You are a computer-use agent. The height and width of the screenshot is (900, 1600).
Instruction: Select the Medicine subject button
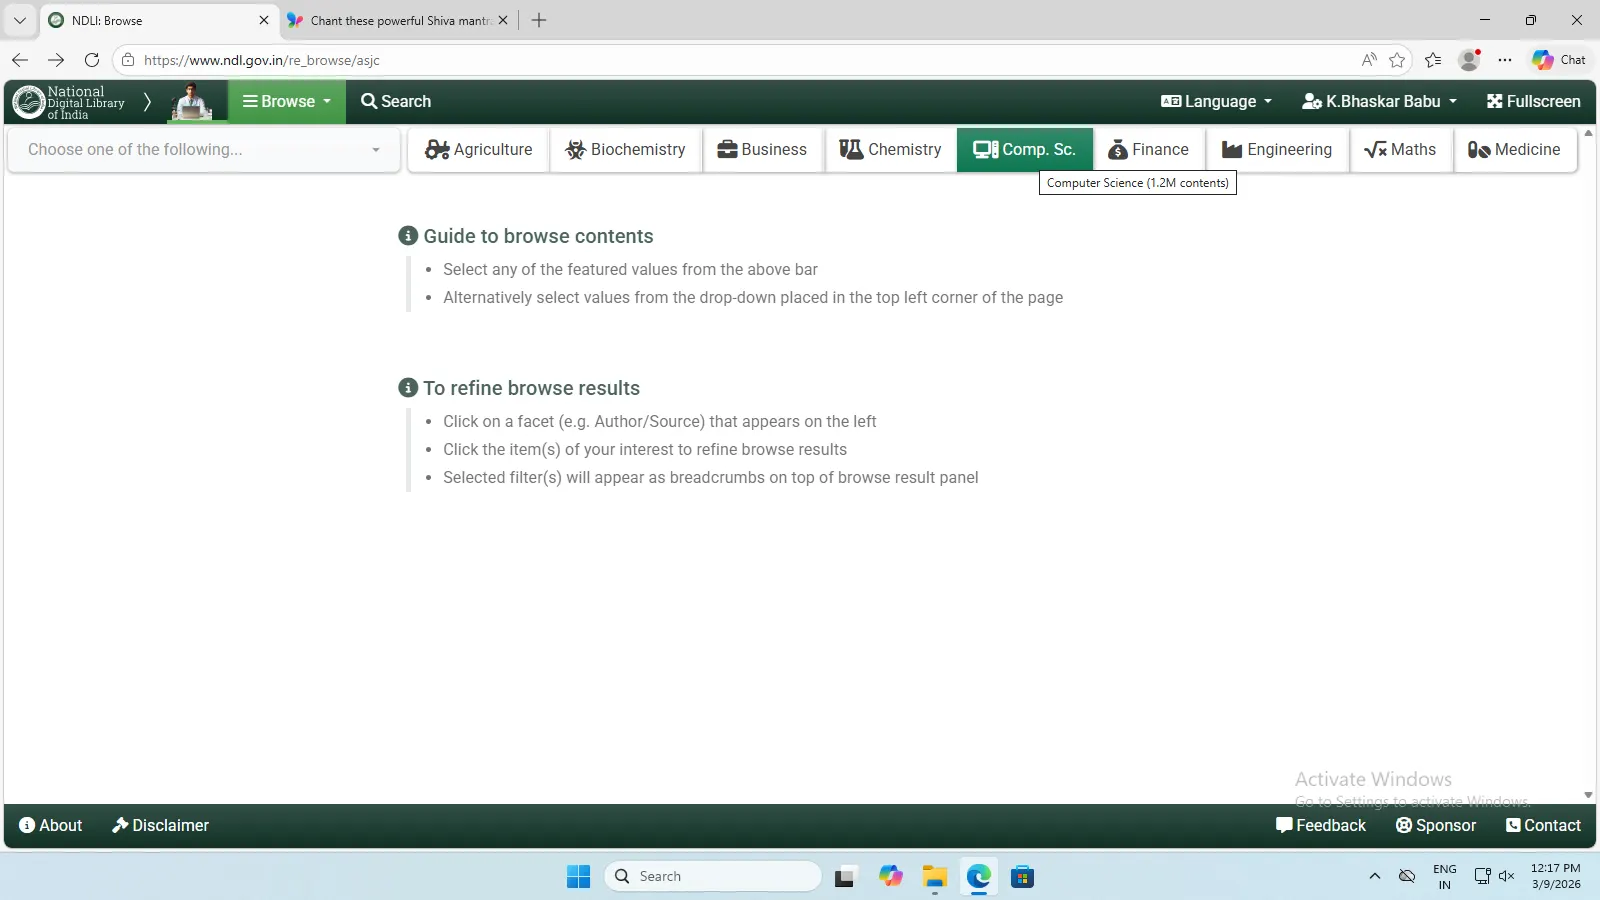point(1514,150)
